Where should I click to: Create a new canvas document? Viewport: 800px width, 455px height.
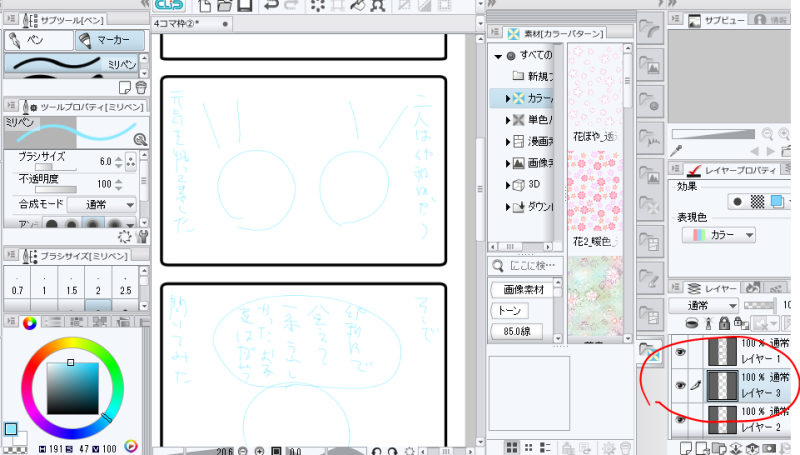coord(205,6)
